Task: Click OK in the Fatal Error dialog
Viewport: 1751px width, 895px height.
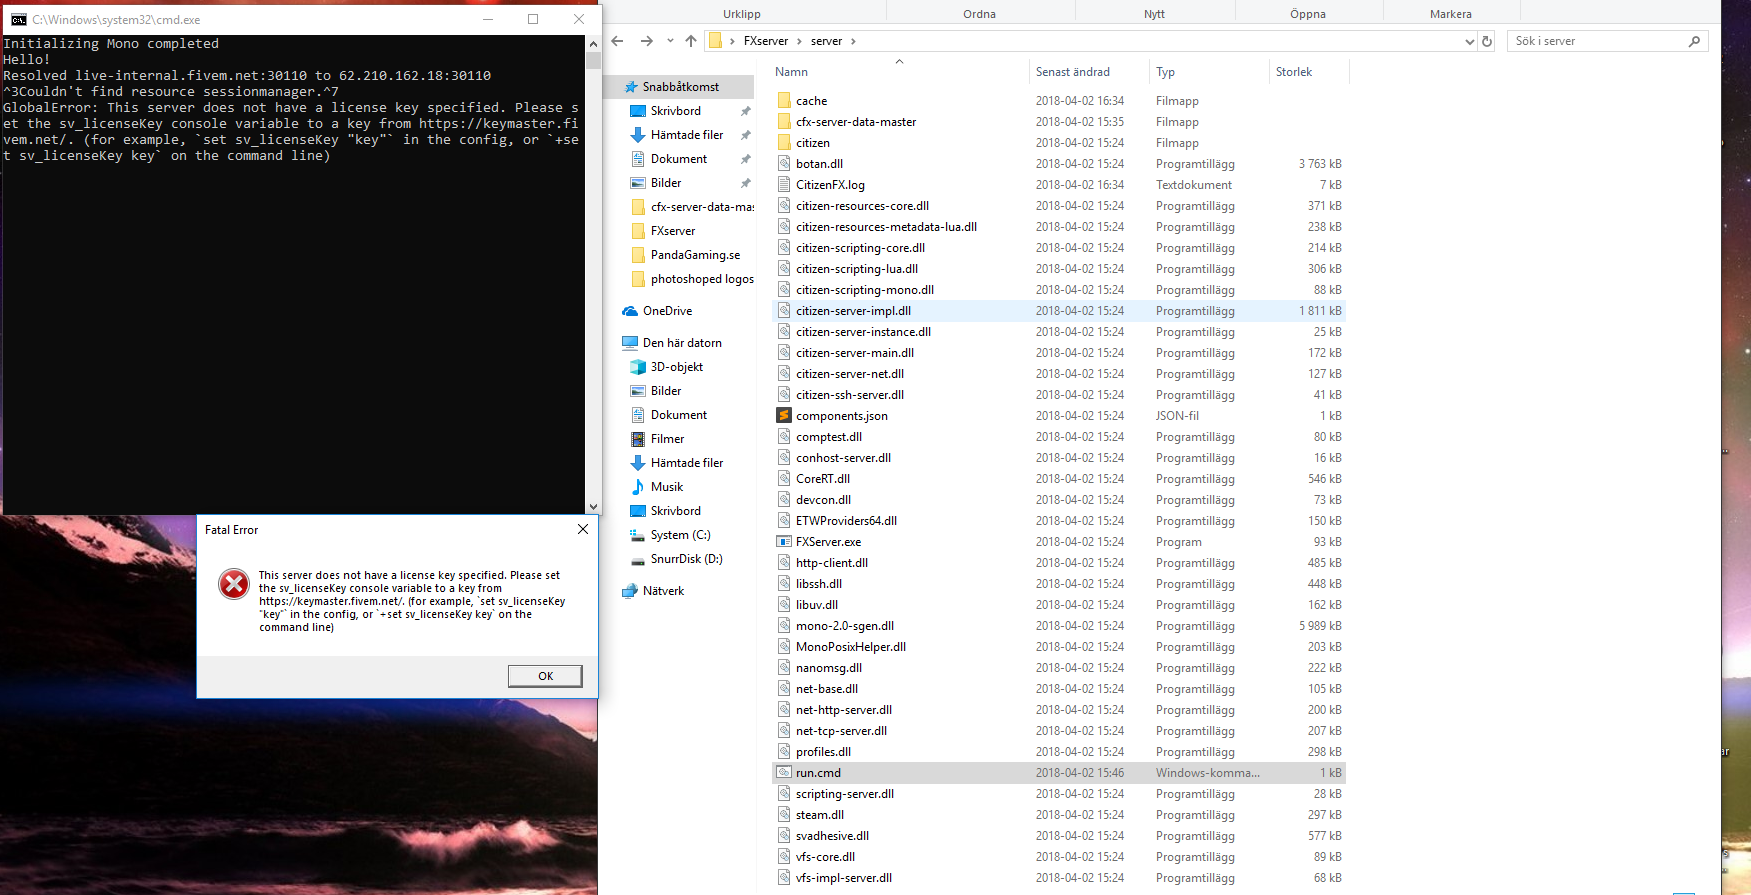Action: click(545, 676)
